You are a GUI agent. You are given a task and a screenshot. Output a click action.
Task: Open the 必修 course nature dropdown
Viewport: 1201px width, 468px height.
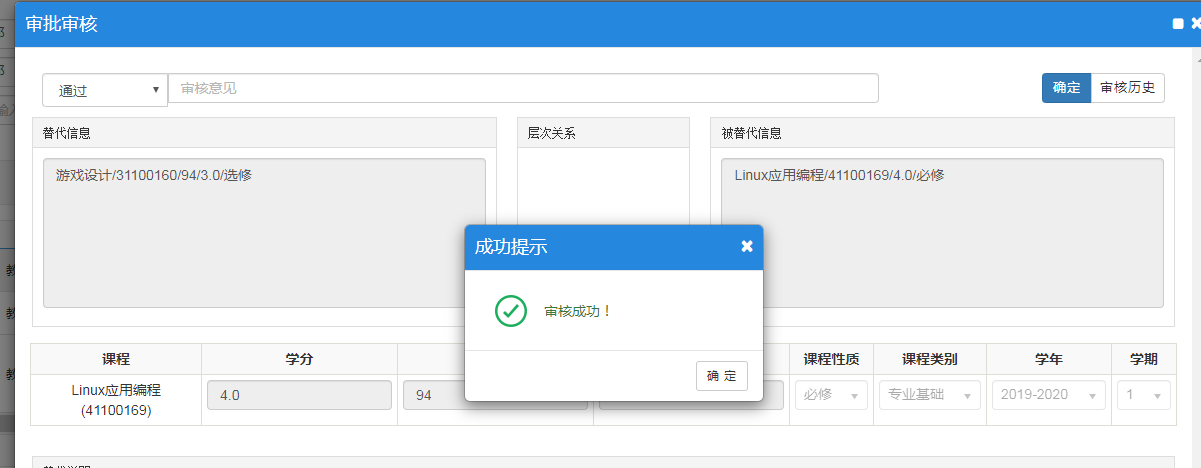pos(828,395)
